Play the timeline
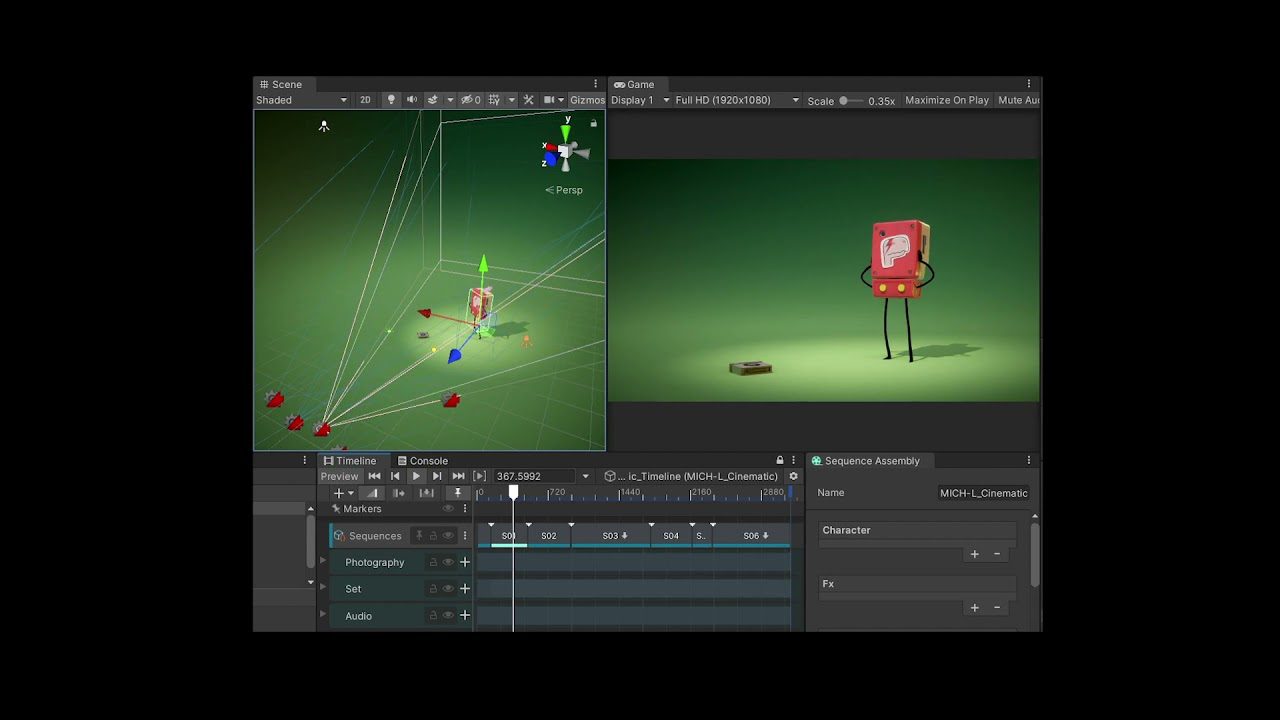1280x720 pixels. pyautogui.click(x=416, y=476)
